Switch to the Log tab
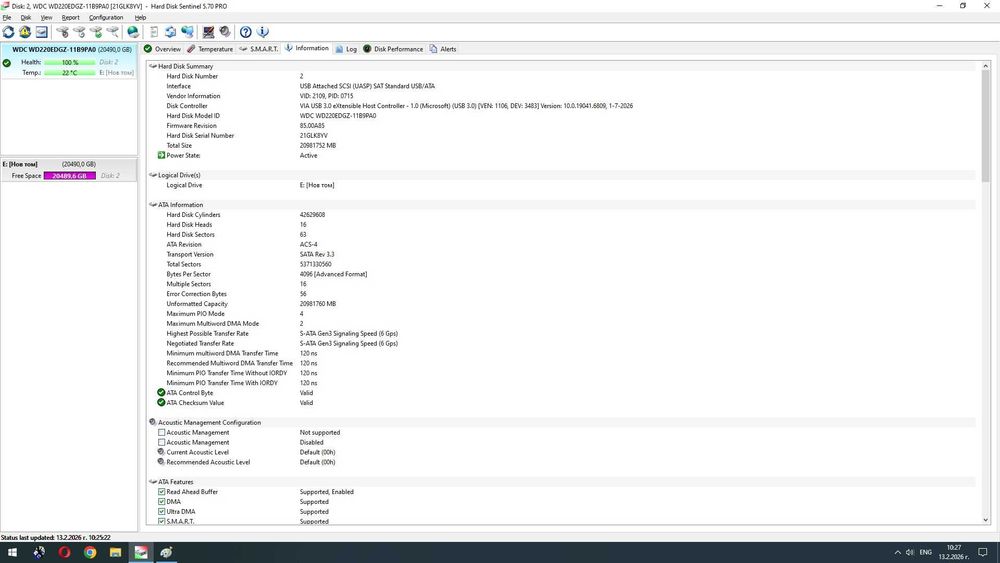This screenshot has height=563, width=1000. click(346, 49)
